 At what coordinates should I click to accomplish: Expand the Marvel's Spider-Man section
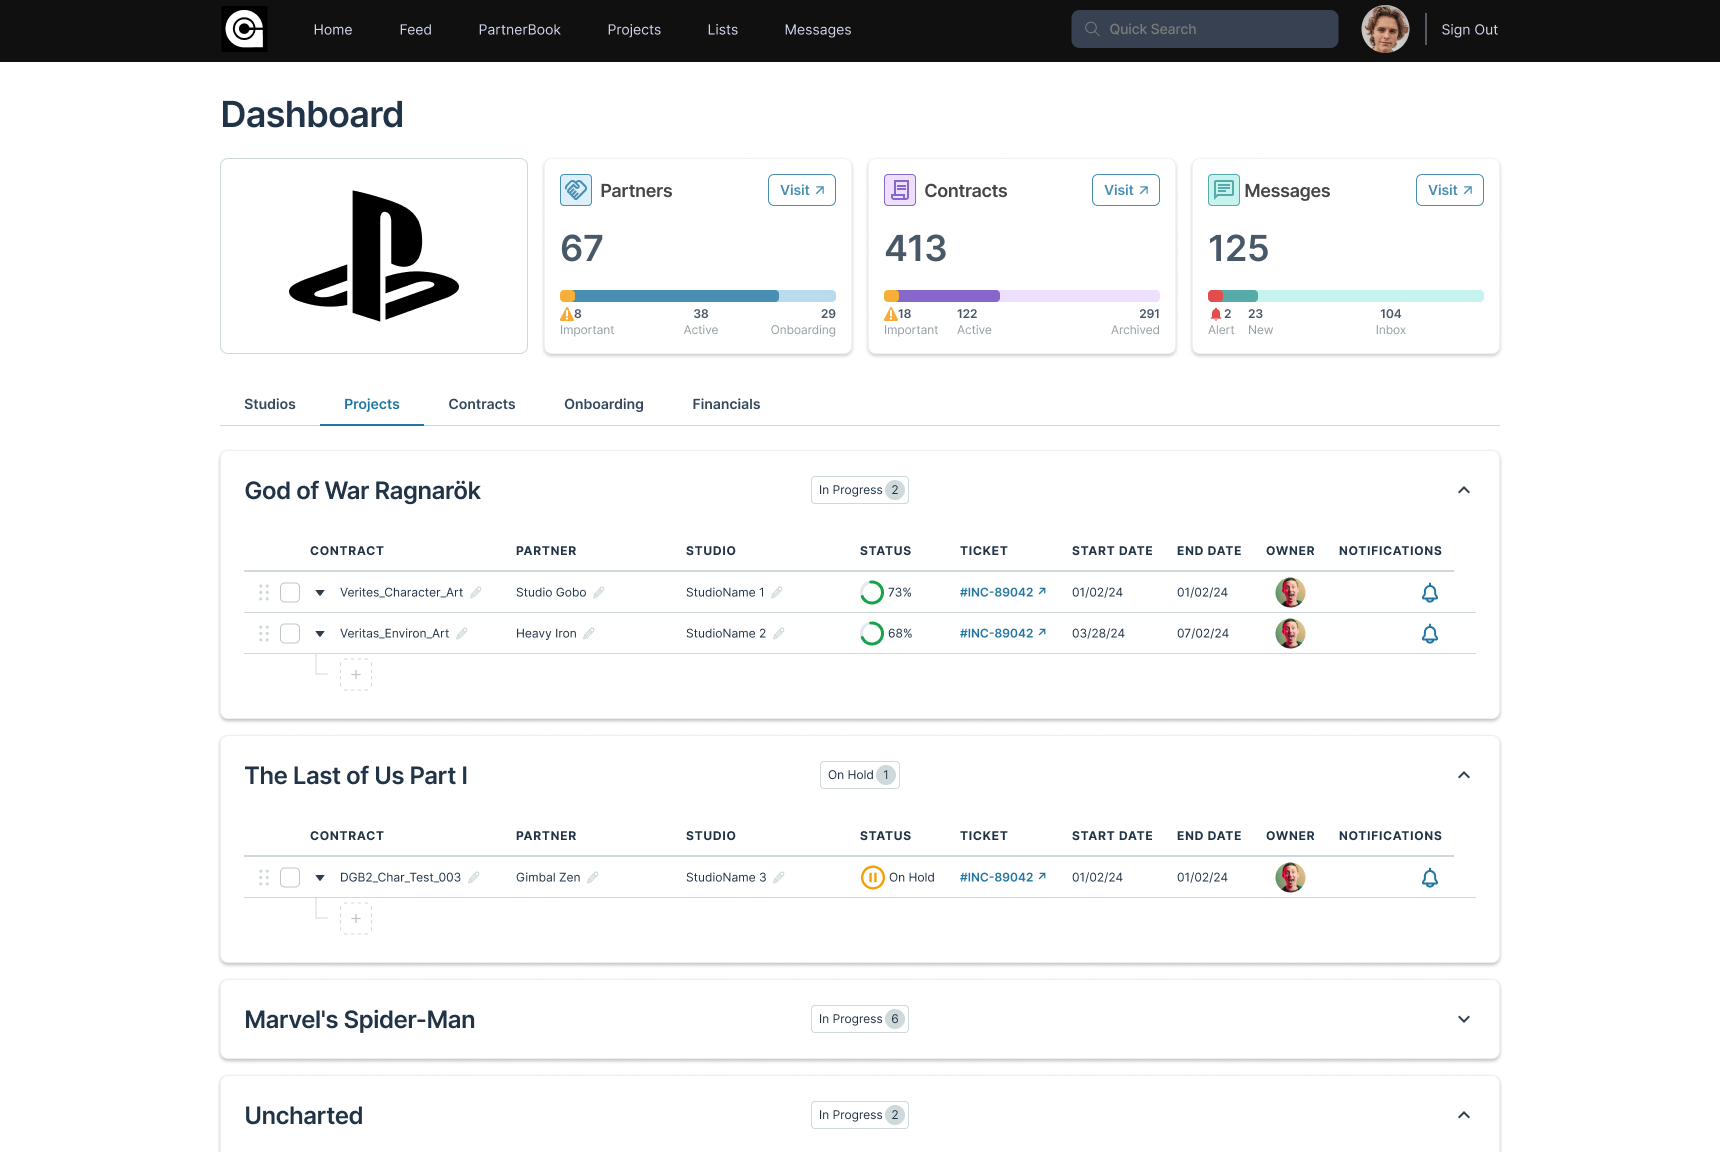(x=1464, y=1019)
